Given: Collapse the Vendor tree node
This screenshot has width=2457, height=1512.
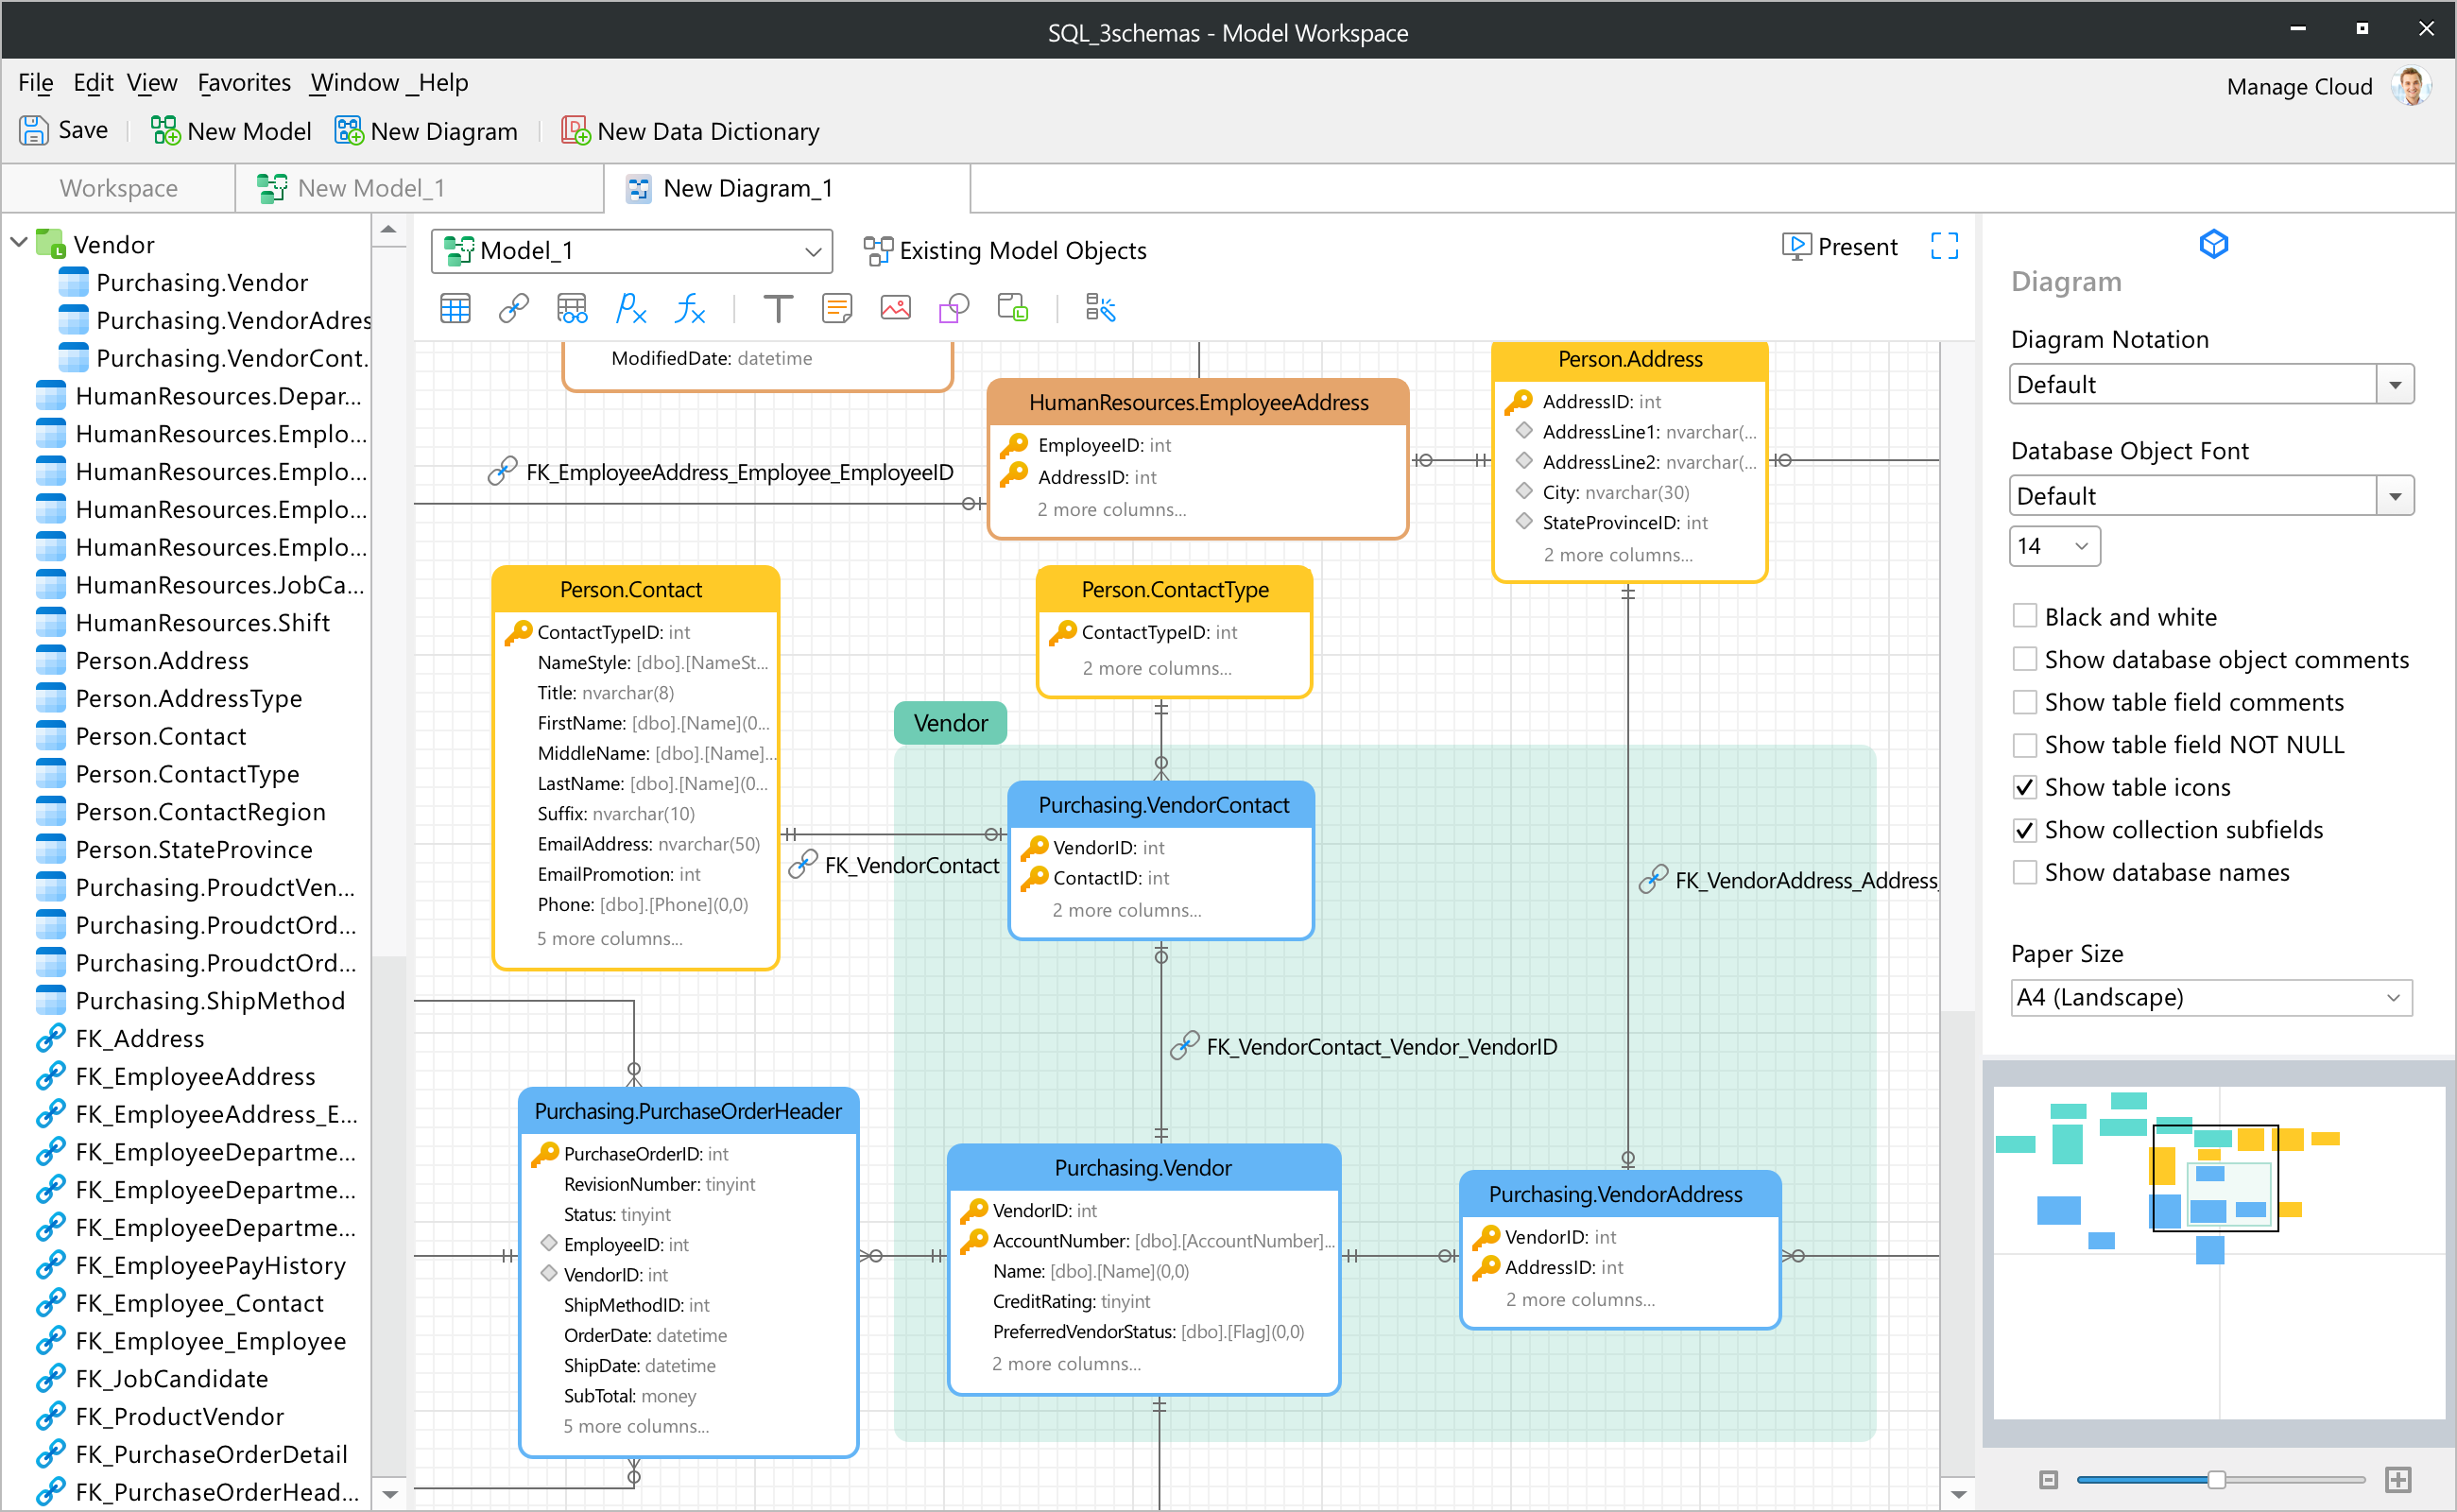Looking at the screenshot, I should tap(18, 243).
